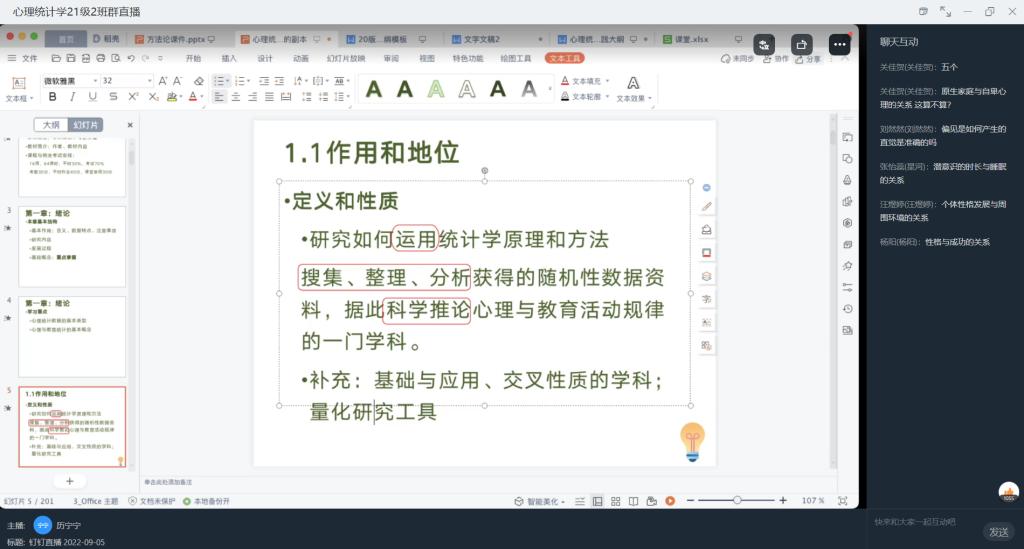Click the clear formatting eraser icon

(x=198, y=80)
